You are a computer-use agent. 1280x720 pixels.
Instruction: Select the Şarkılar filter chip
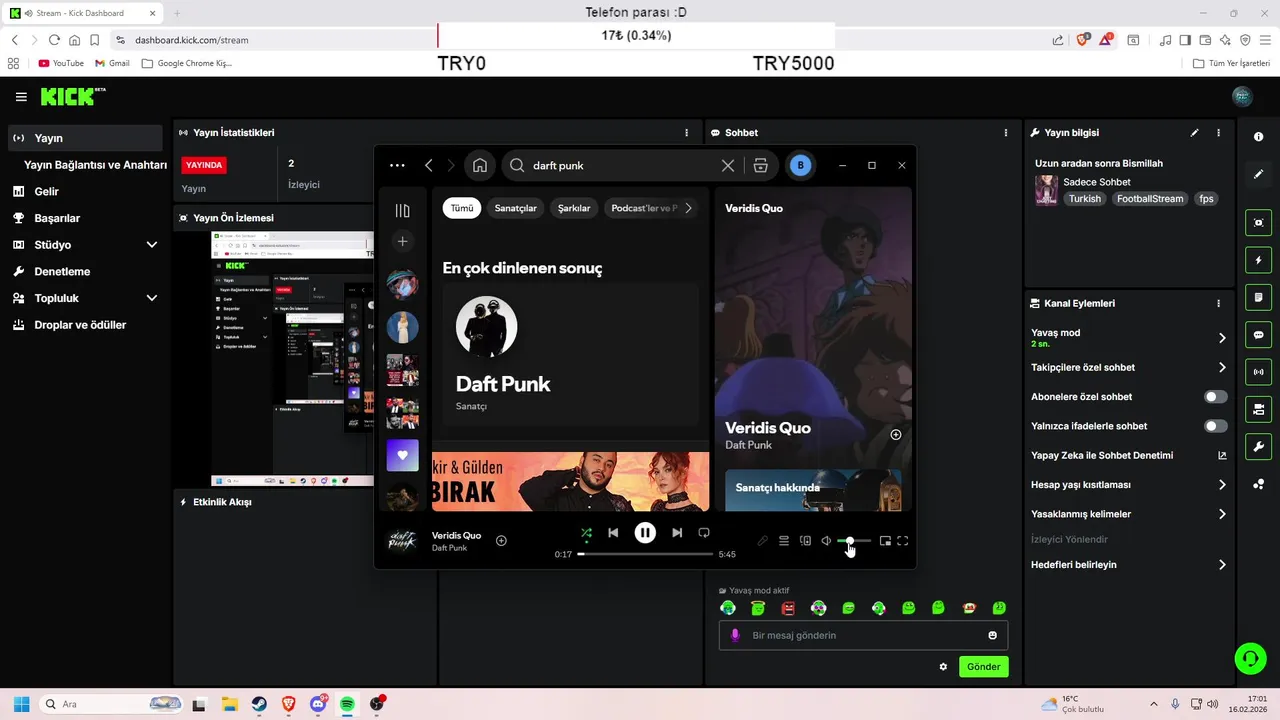(574, 208)
